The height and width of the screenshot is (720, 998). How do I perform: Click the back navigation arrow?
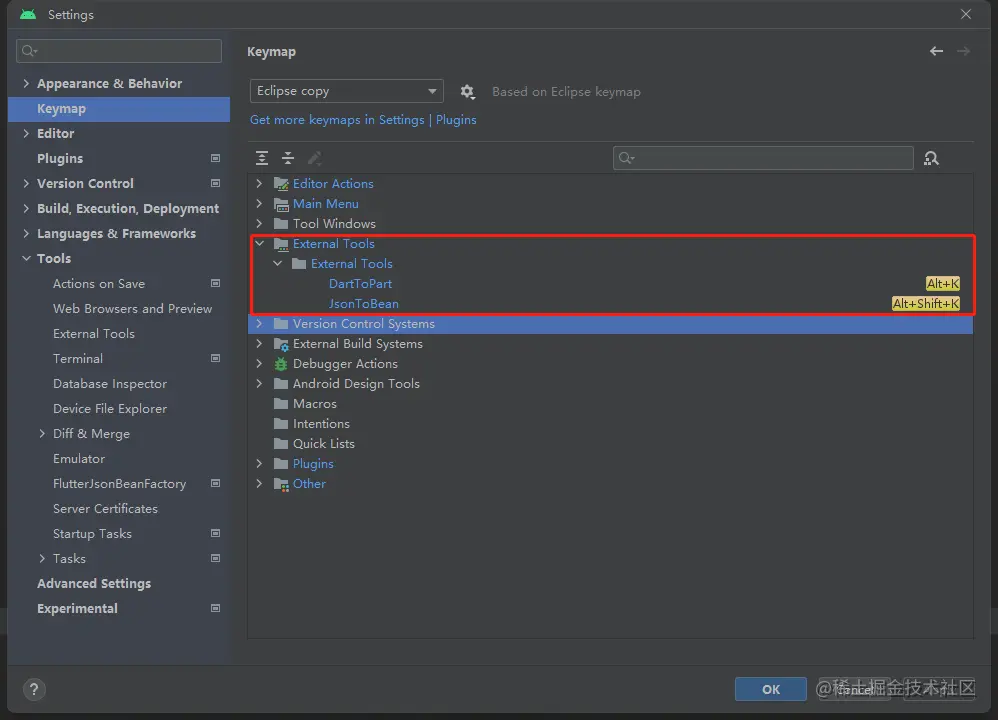pos(936,51)
